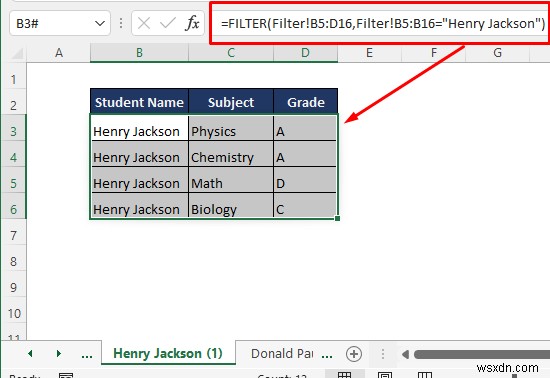Add a new sheet with the plus button
Image resolution: width=550 pixels, height=378 pixels.
pyautogui.click(x=354, y=354)
